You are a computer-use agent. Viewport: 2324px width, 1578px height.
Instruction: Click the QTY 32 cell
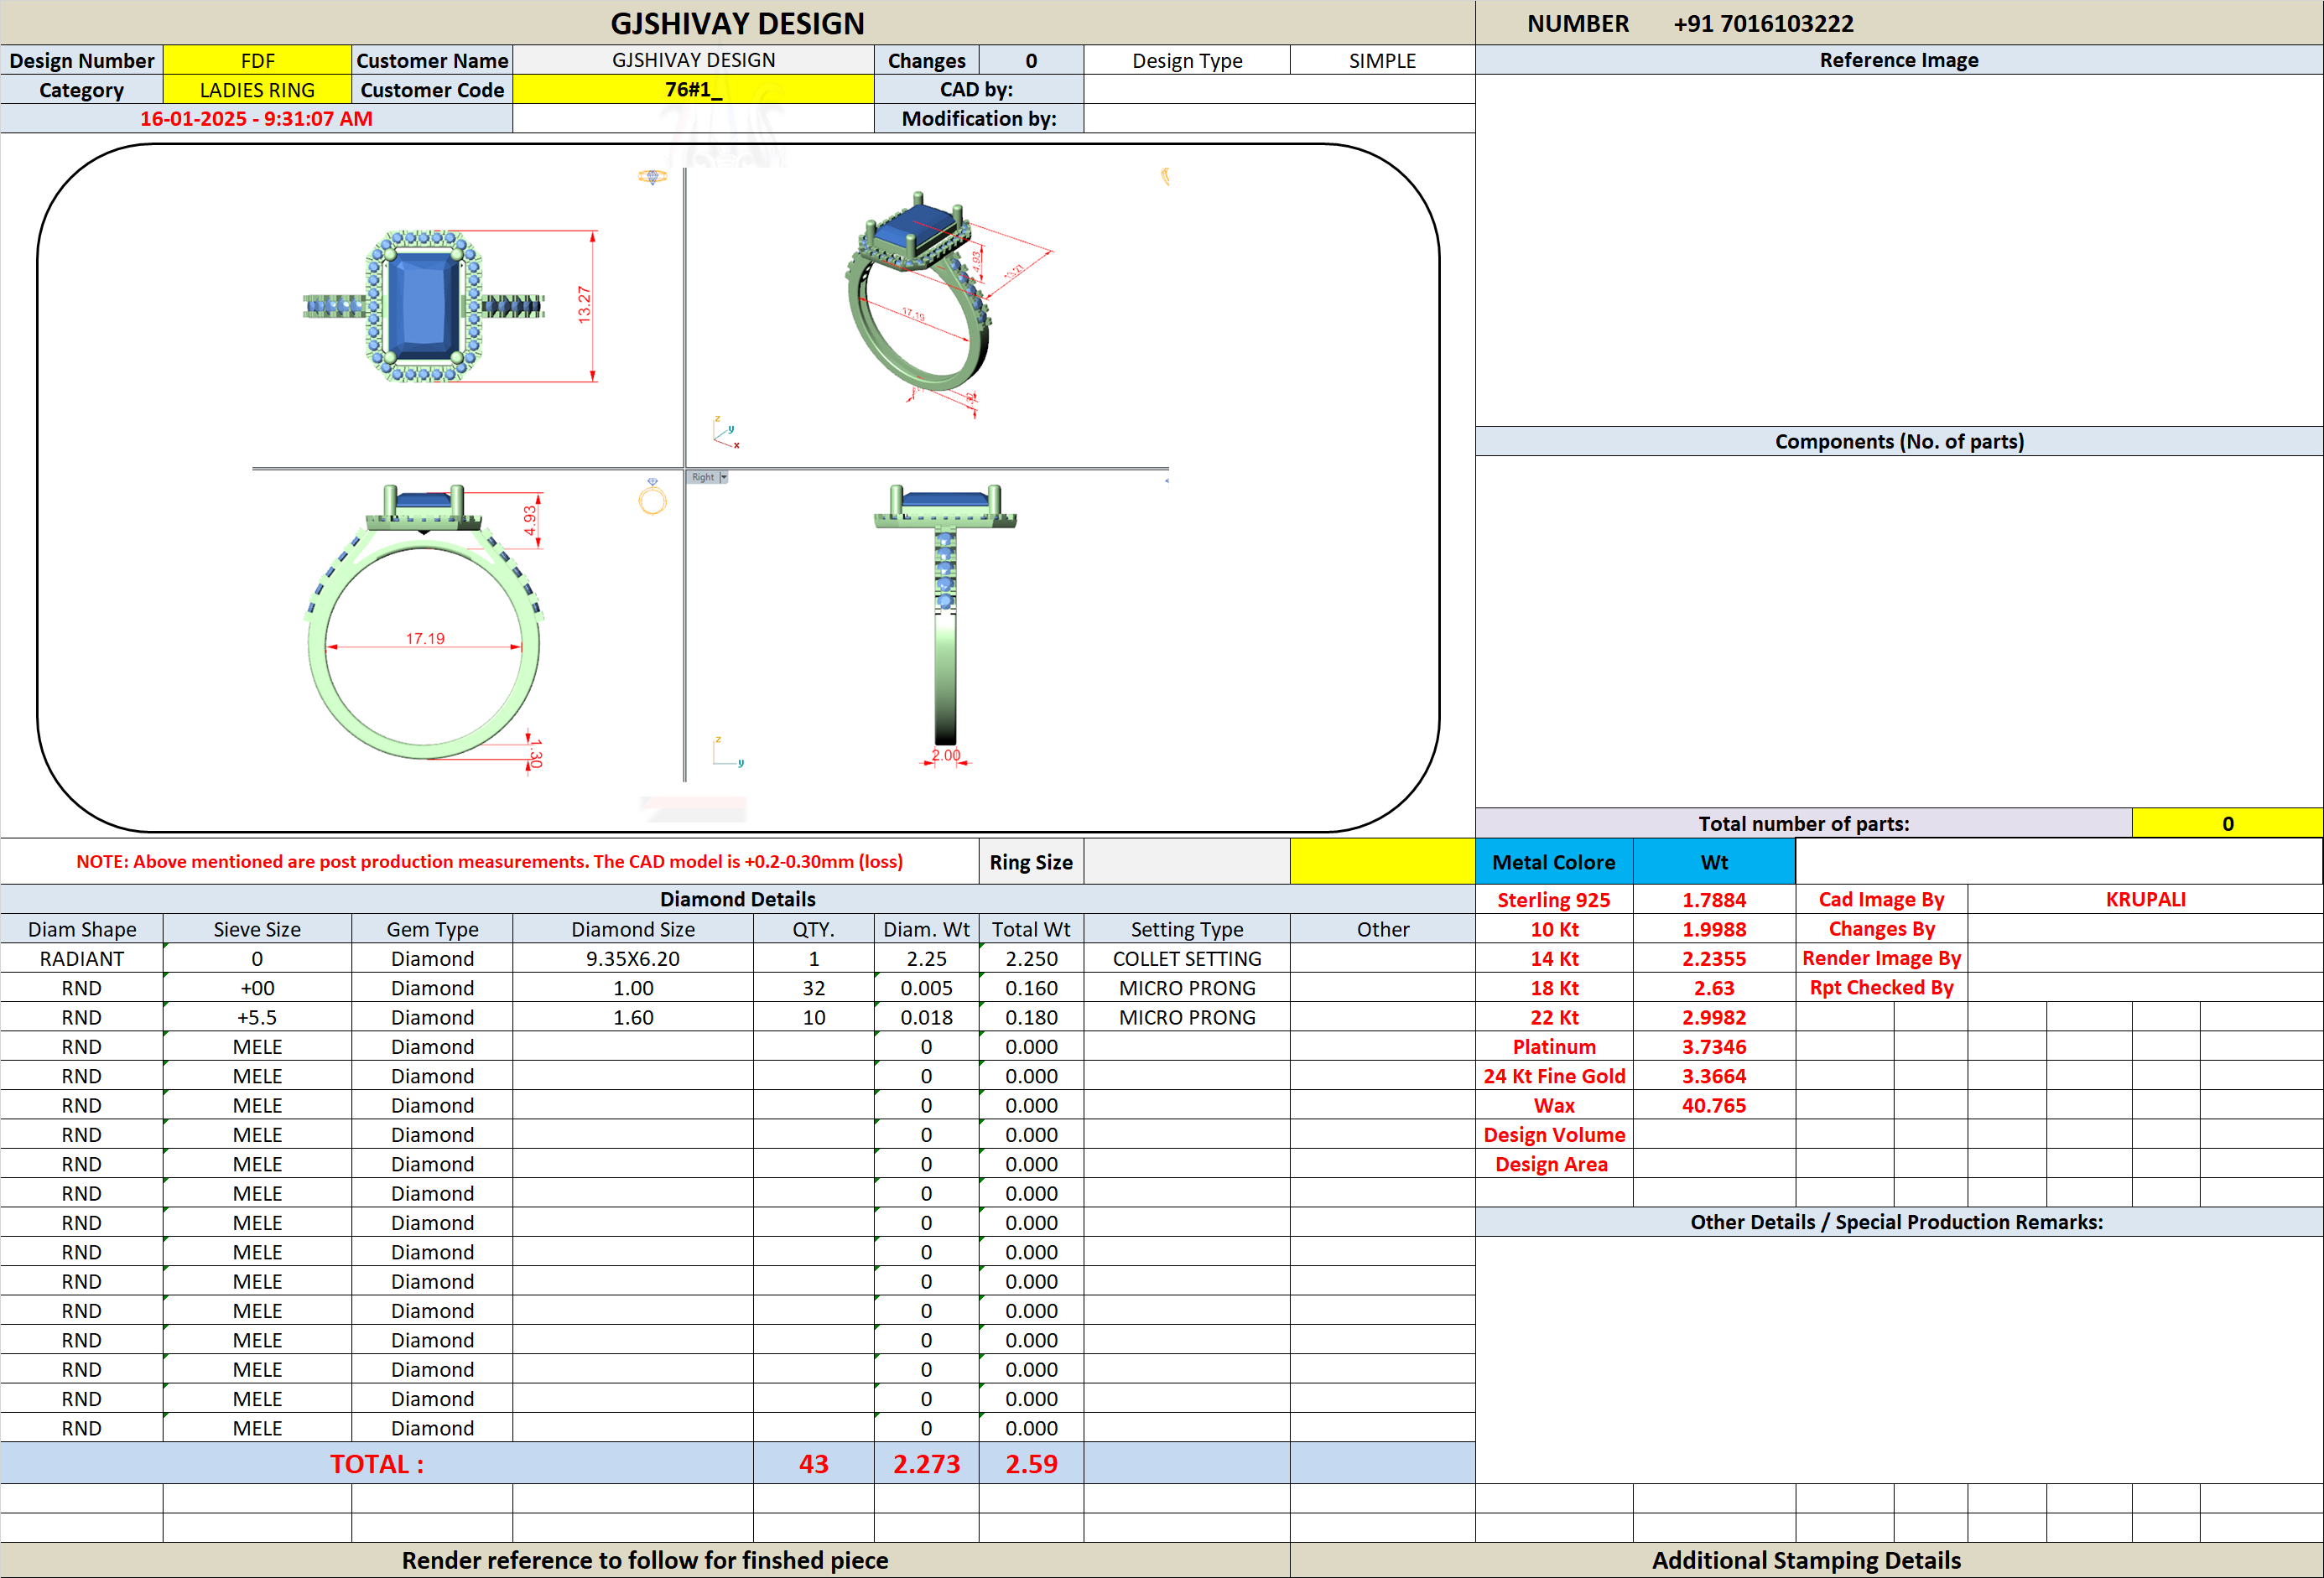pos(814,988)
